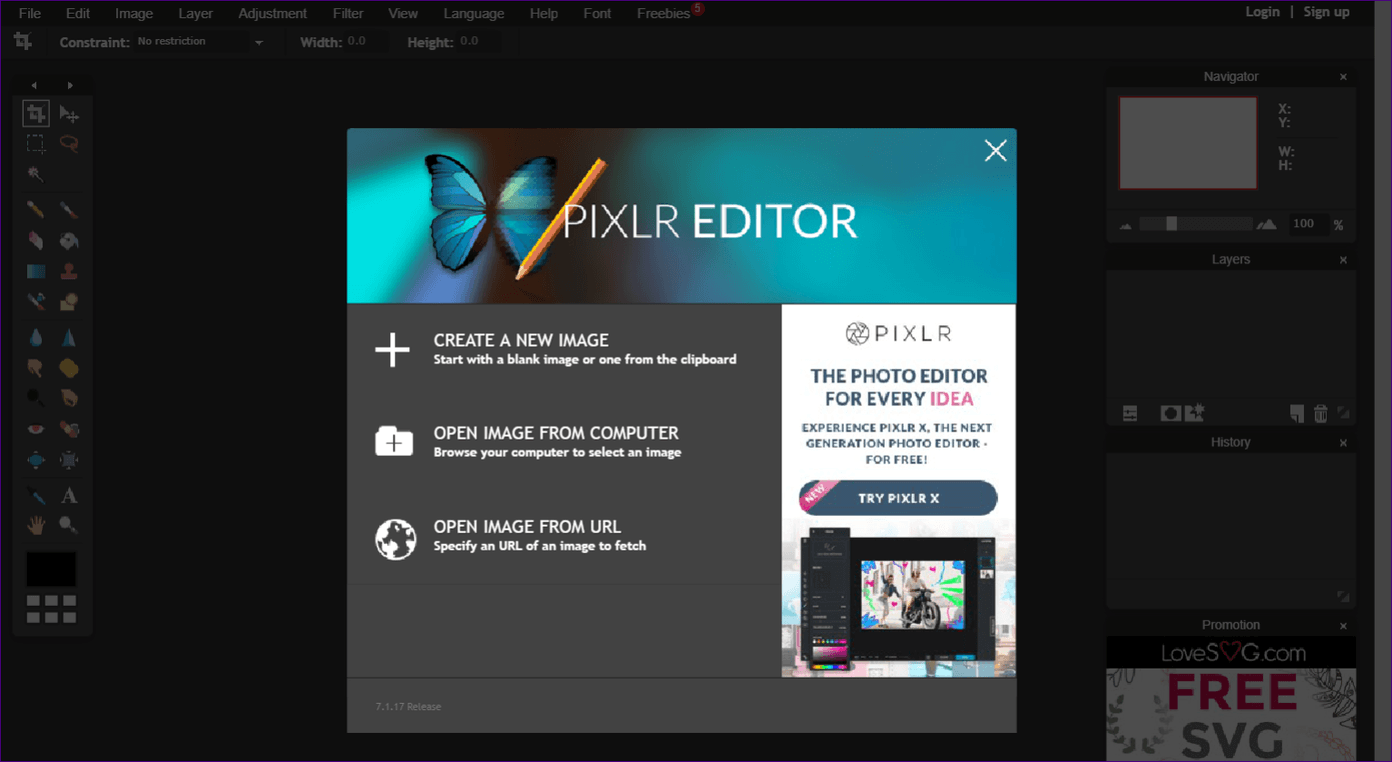Select the Sponge tool
The image size is (1392, 762).
tap(69, 368)
